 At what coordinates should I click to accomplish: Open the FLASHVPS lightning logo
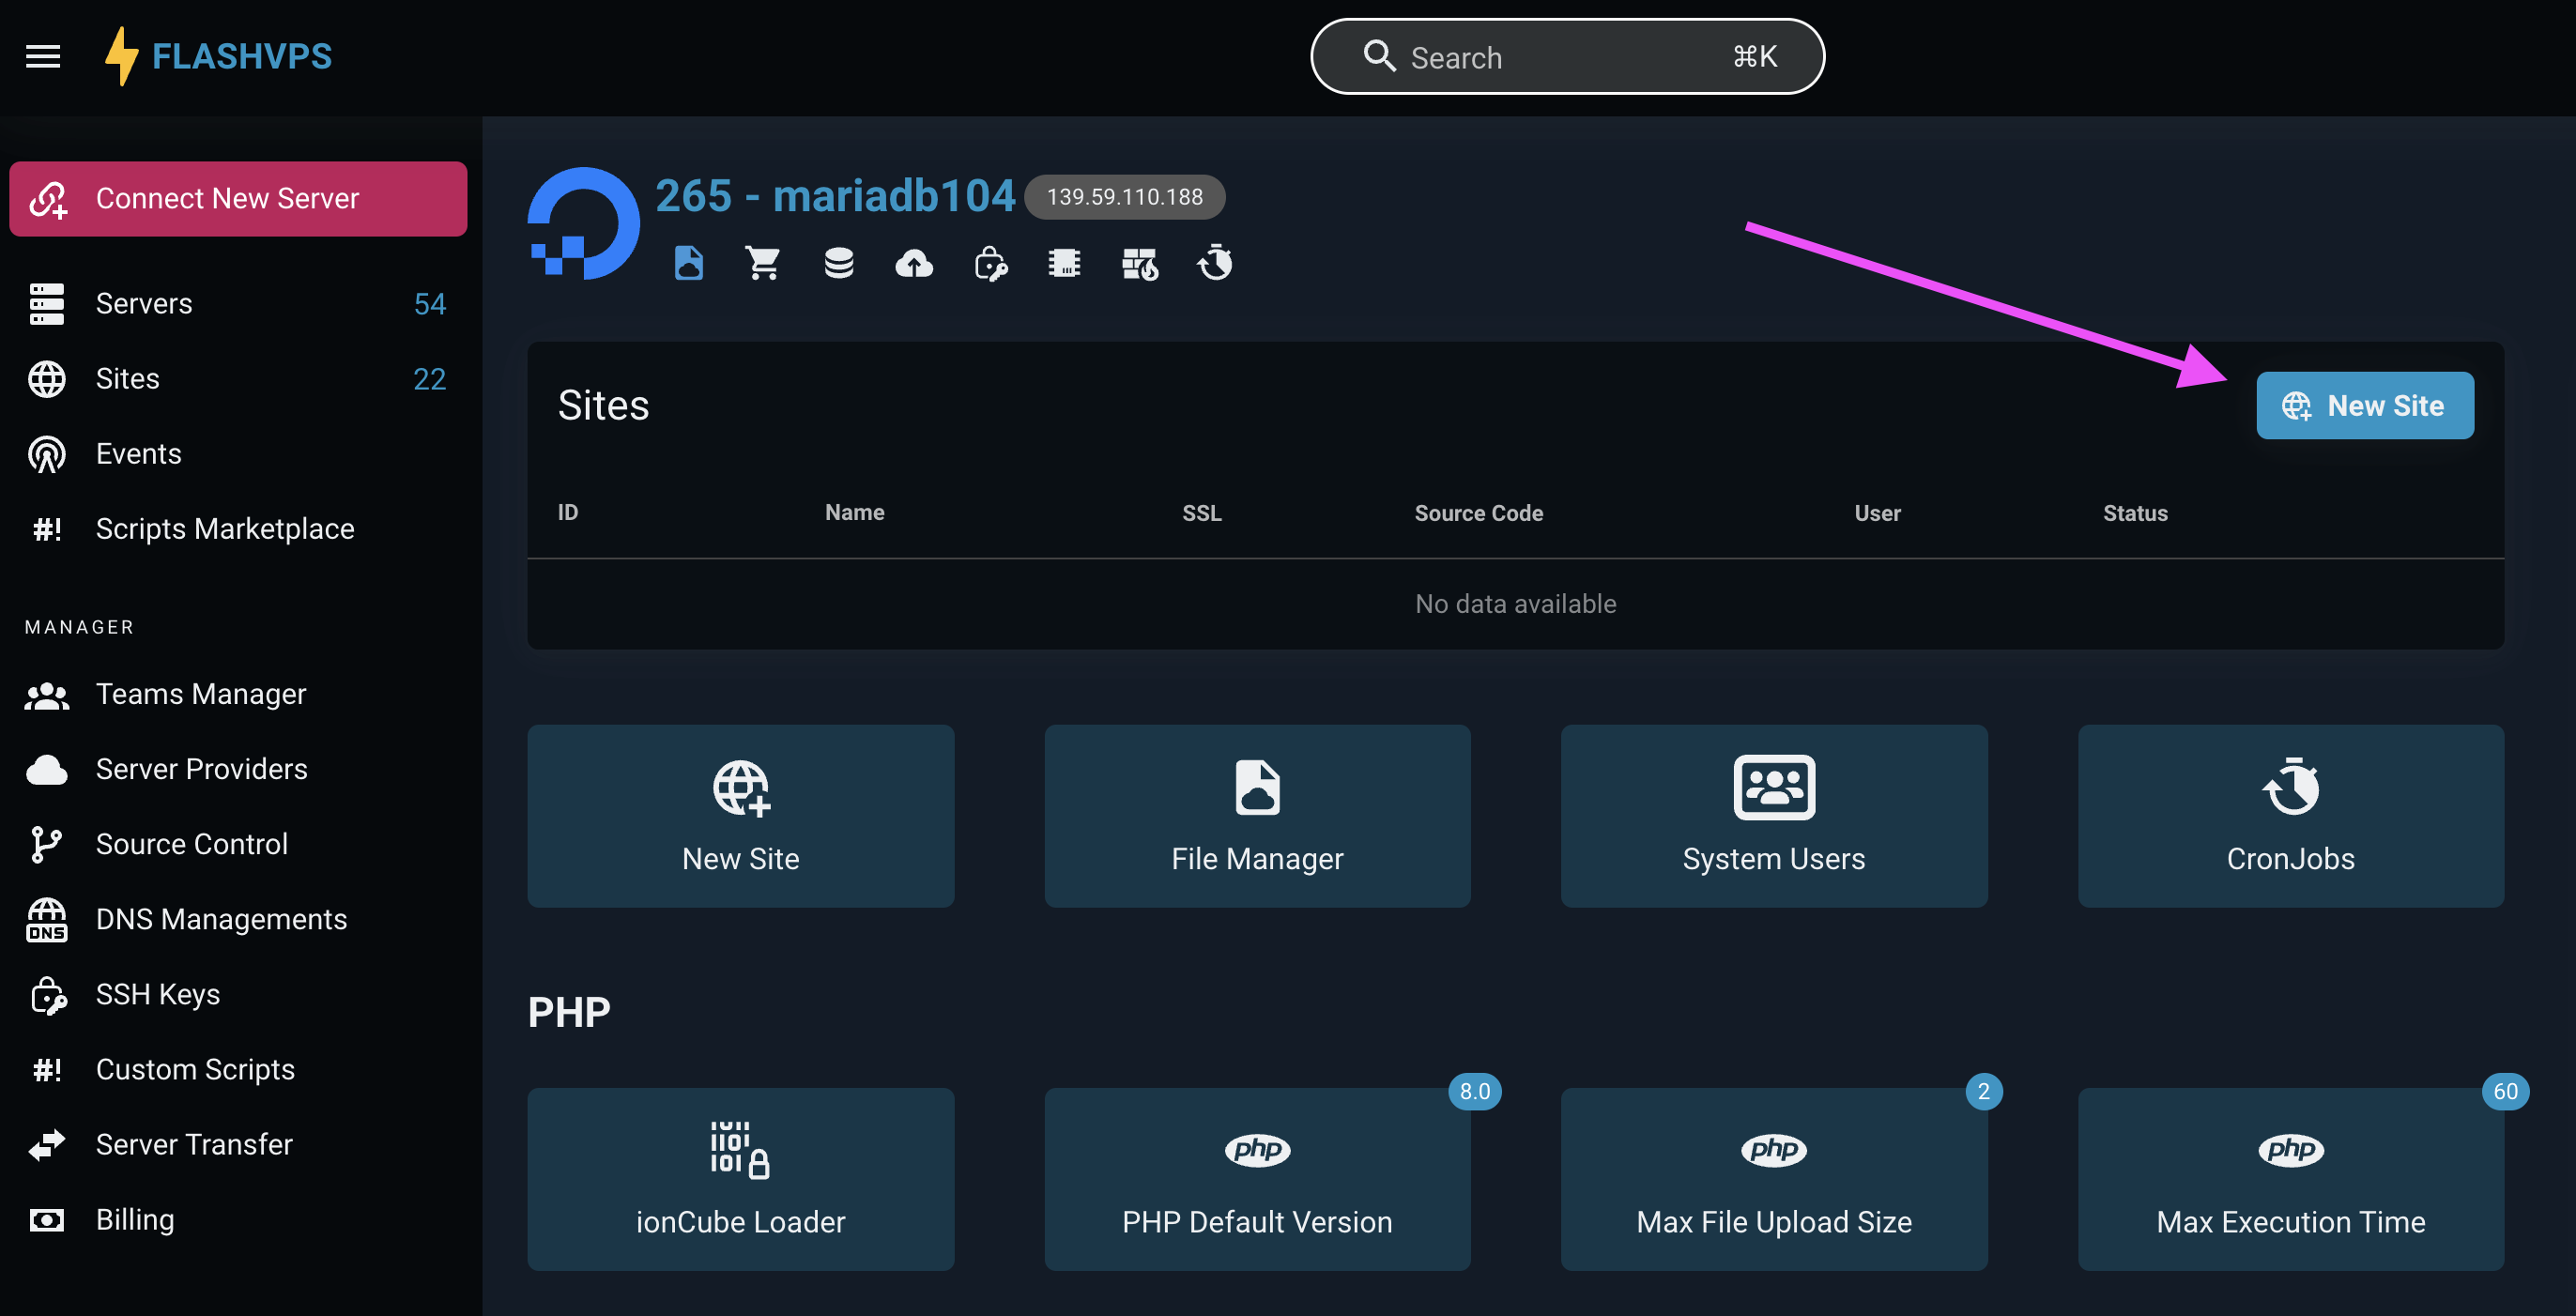tap(123, 56)
